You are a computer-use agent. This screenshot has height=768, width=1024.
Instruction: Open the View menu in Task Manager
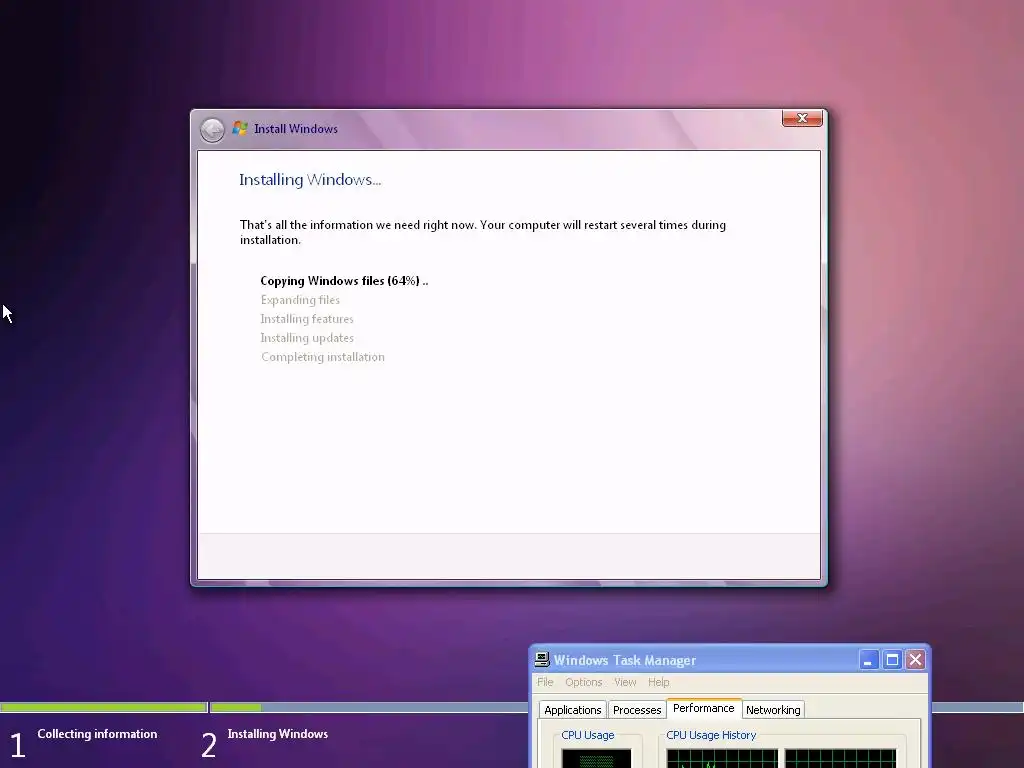tap(625, 682)
